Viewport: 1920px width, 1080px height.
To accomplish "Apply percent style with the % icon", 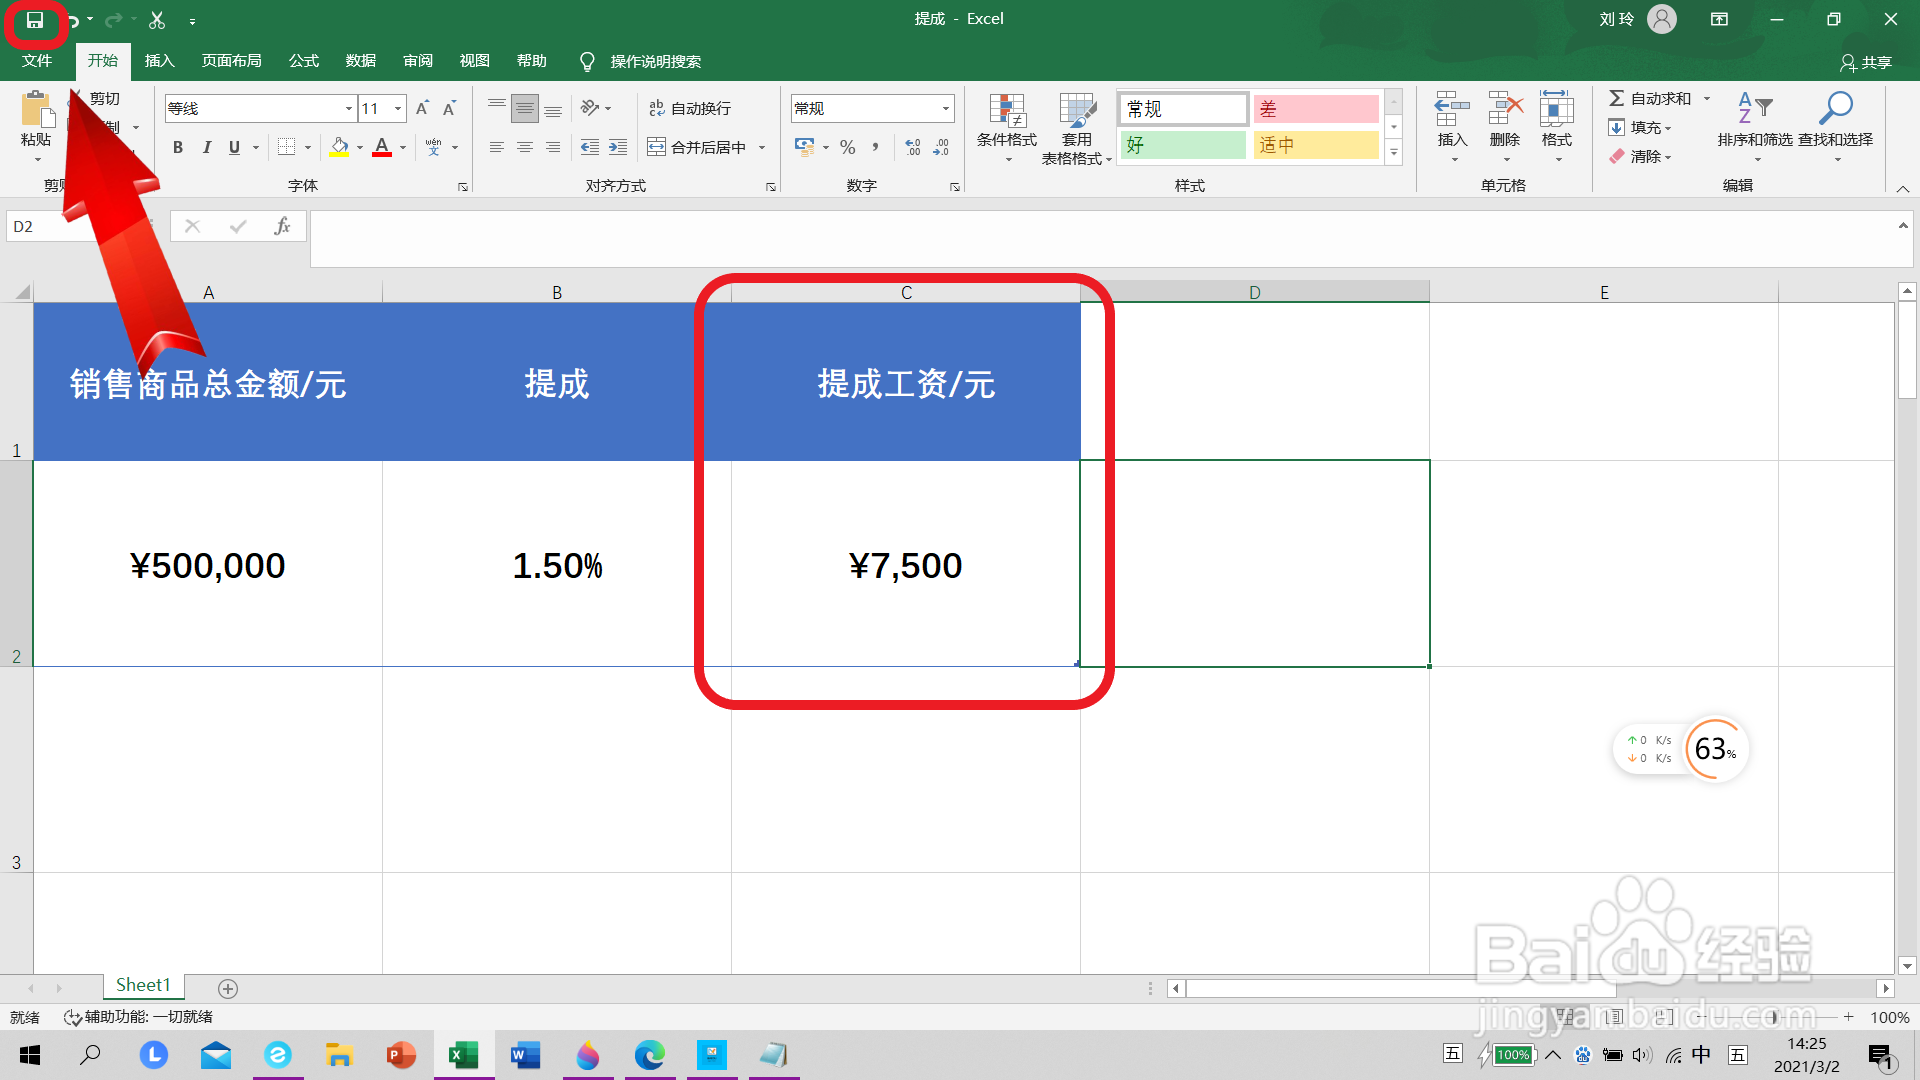I will pyautogui.click(x=847, y=147).
